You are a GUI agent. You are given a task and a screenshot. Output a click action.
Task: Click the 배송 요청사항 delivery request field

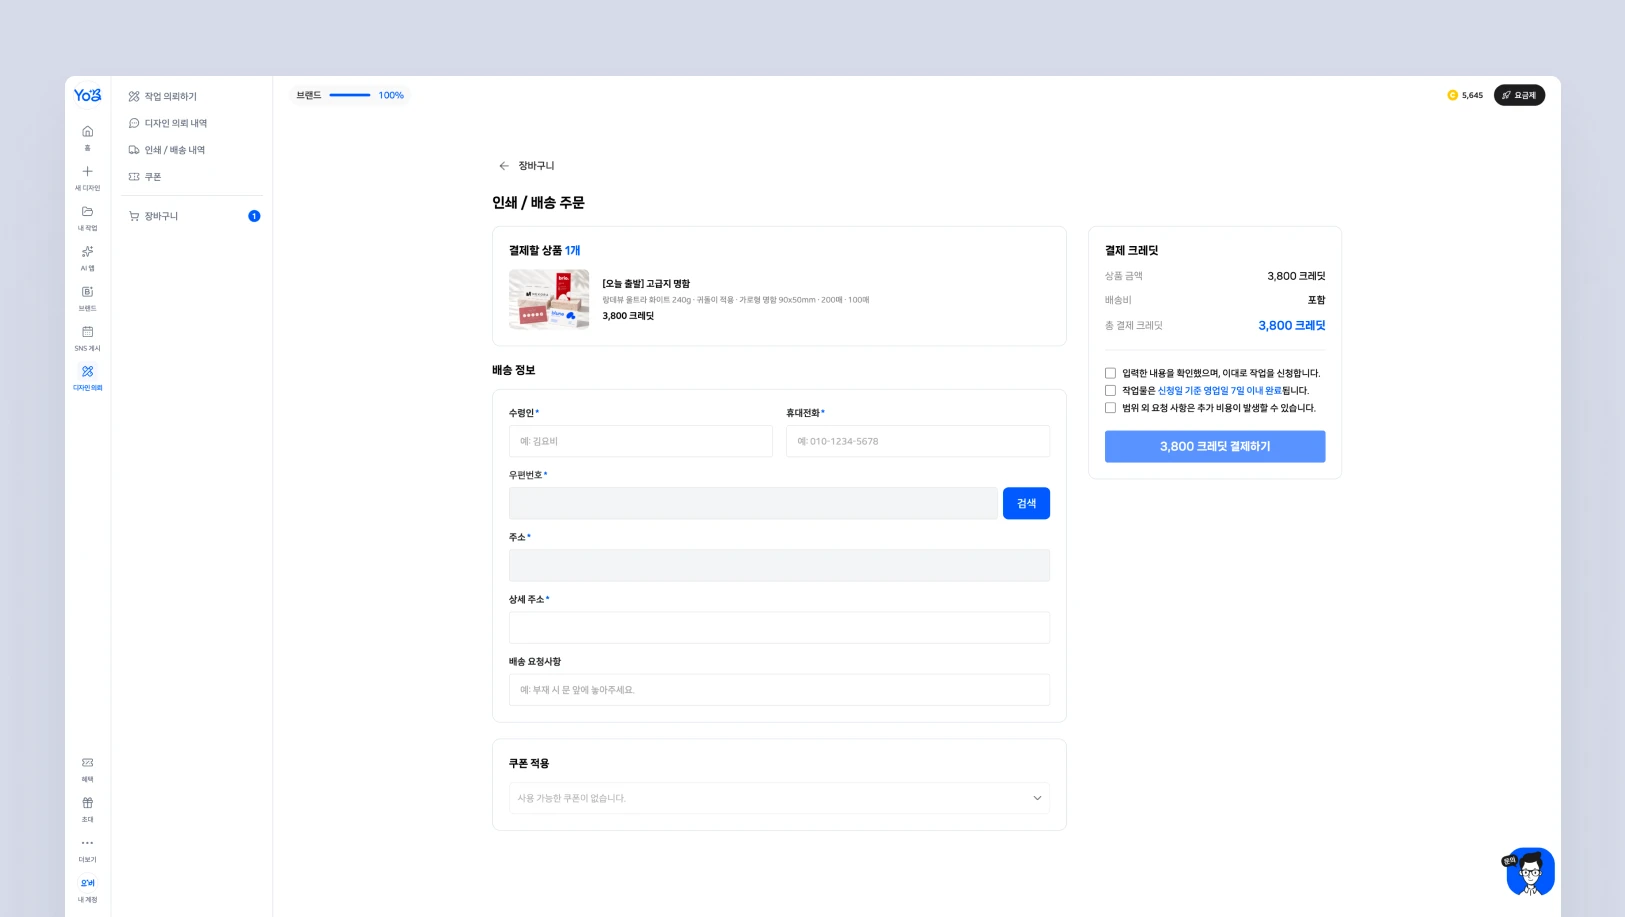point(779,689)
